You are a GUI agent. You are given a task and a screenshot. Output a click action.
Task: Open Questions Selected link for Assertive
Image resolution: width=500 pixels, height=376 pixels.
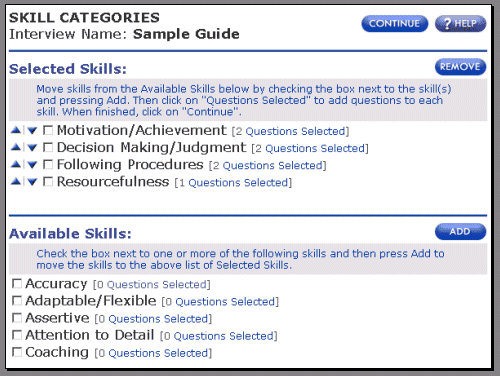(x=158, y=319)
